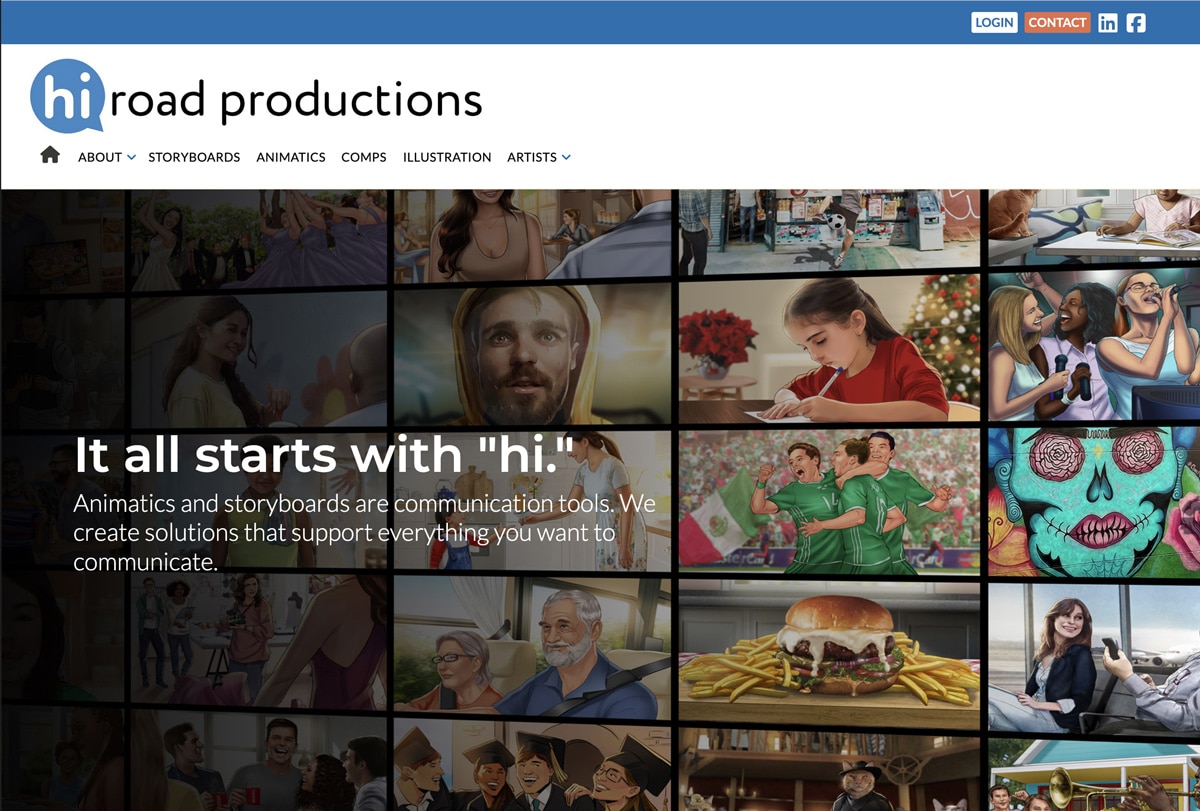The width and height of the screenshot is (1200, 811).
Task: Open the STORYBOARDS menu item
Action: coord(194,157)
